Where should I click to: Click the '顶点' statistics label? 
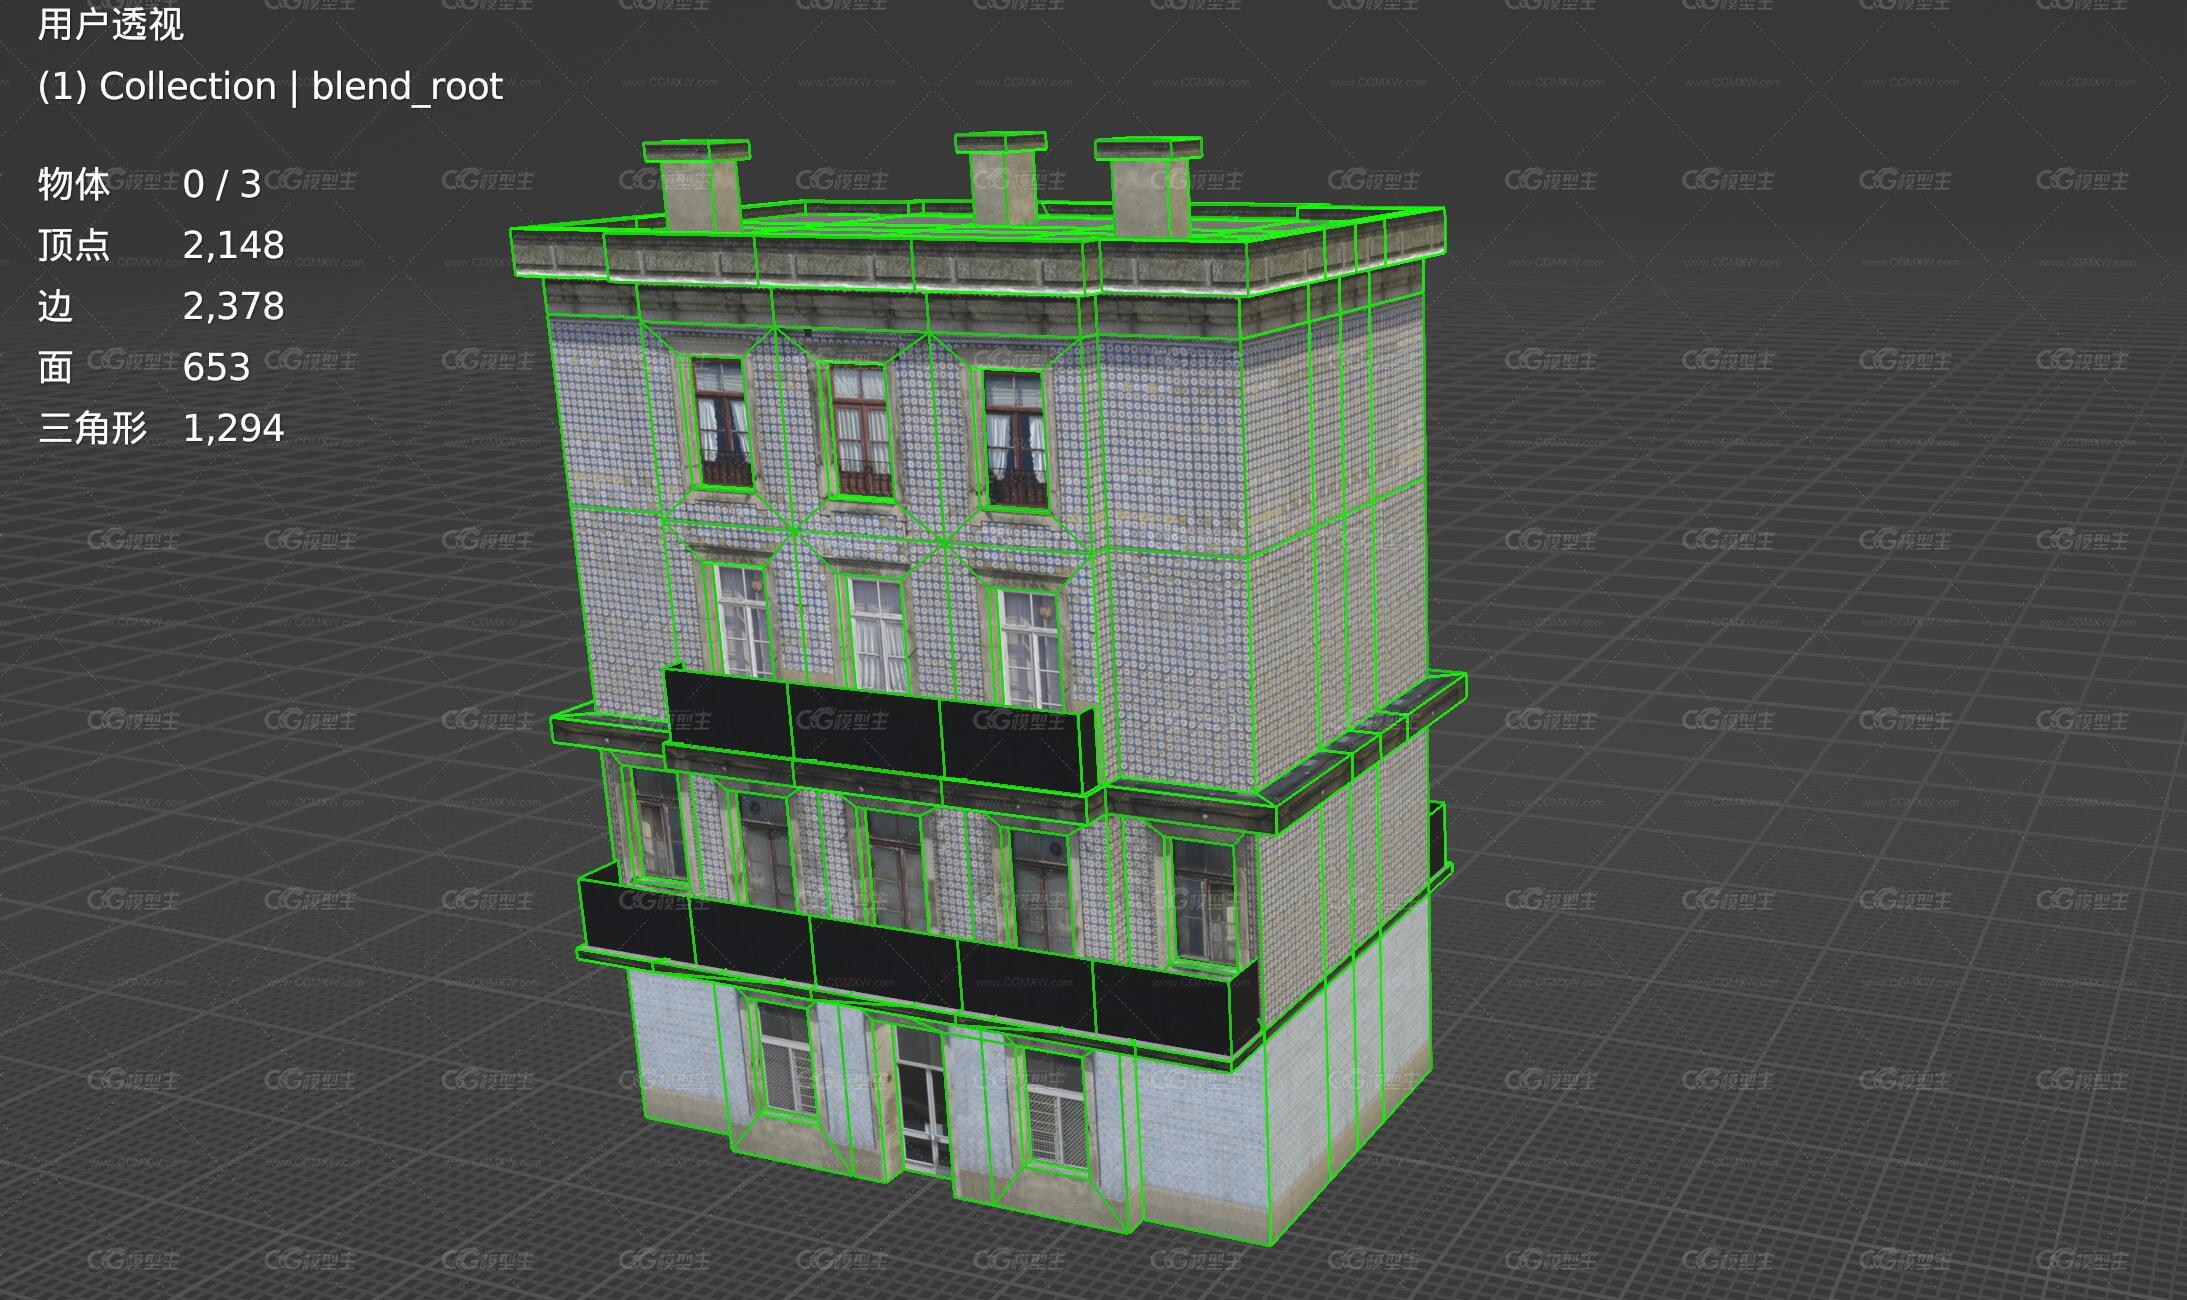tap(74, 245)
